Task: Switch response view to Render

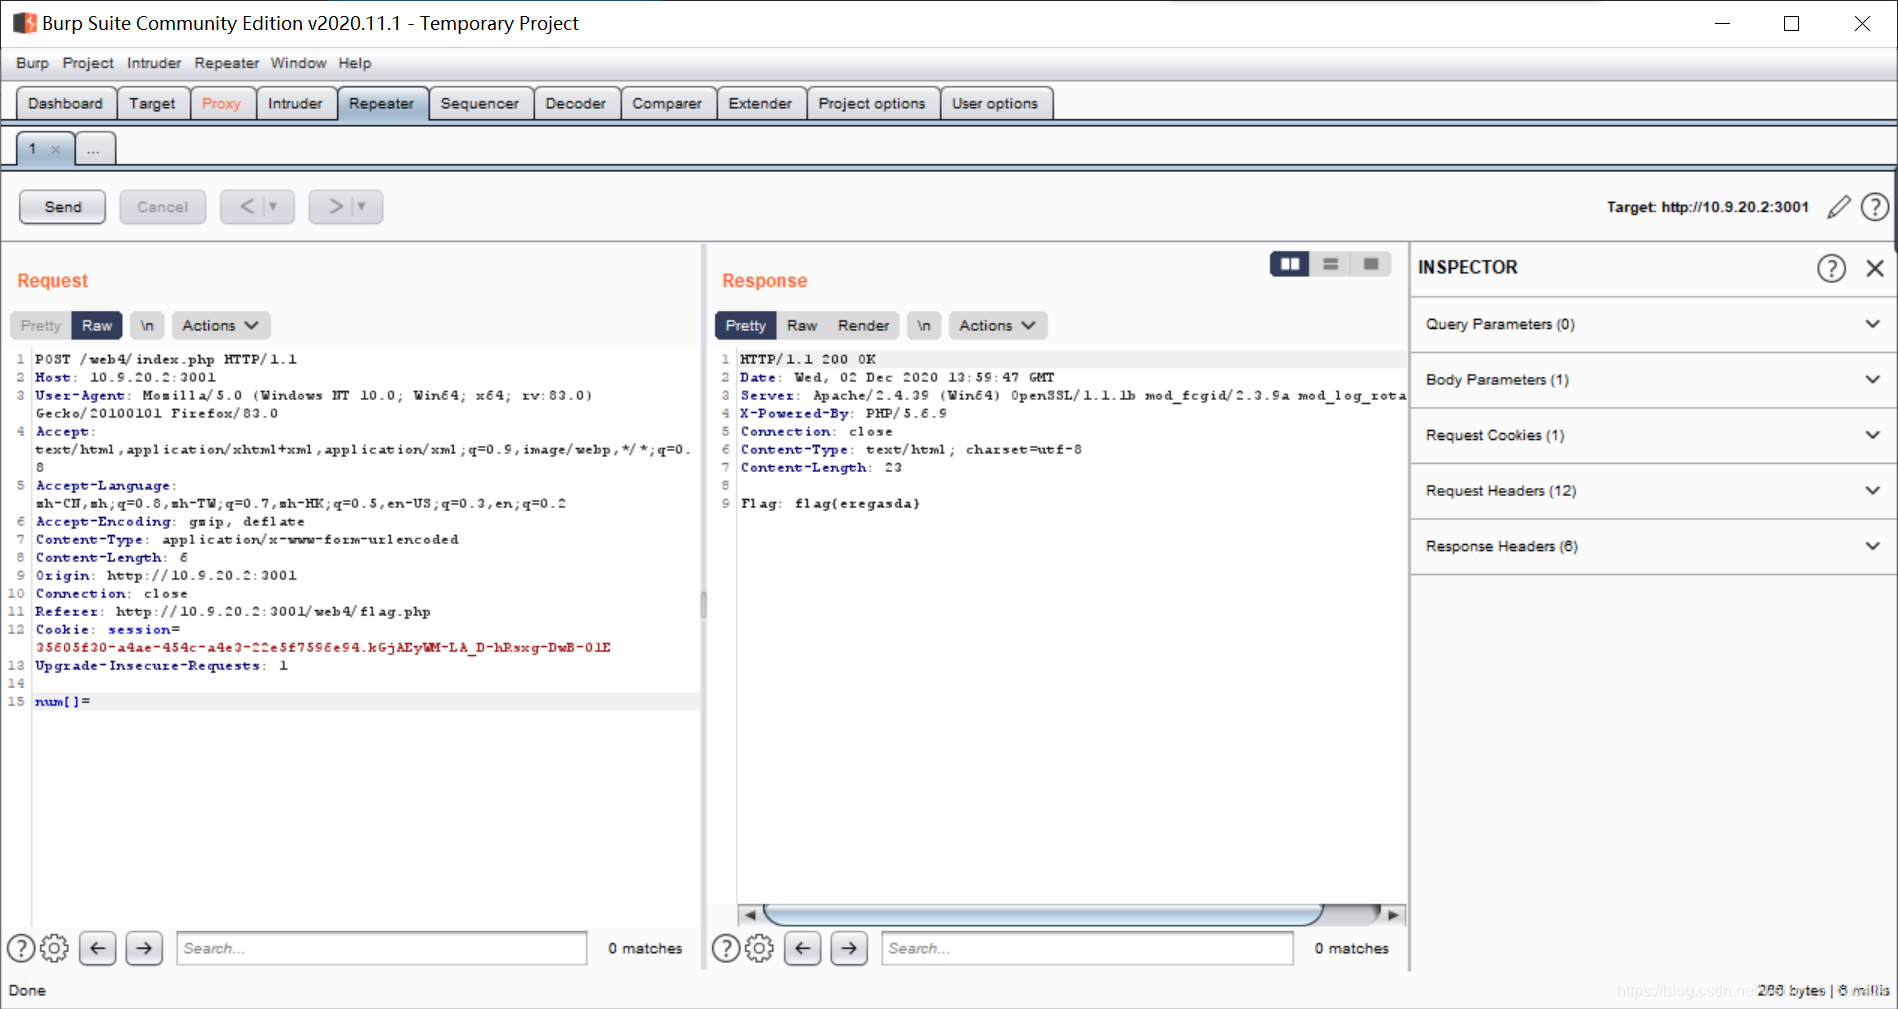Action: pyautogui.click(x=863, y=325)
